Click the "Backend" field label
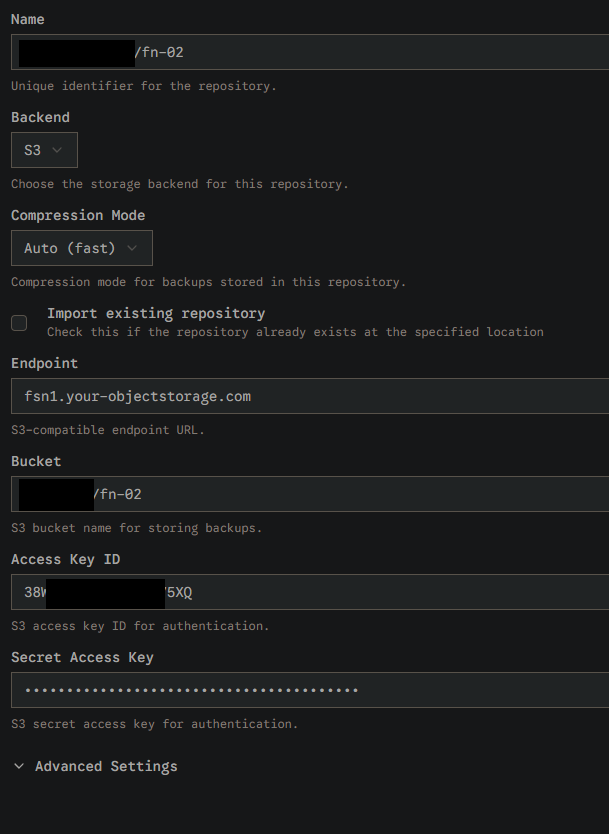 (x=40, y=117)
